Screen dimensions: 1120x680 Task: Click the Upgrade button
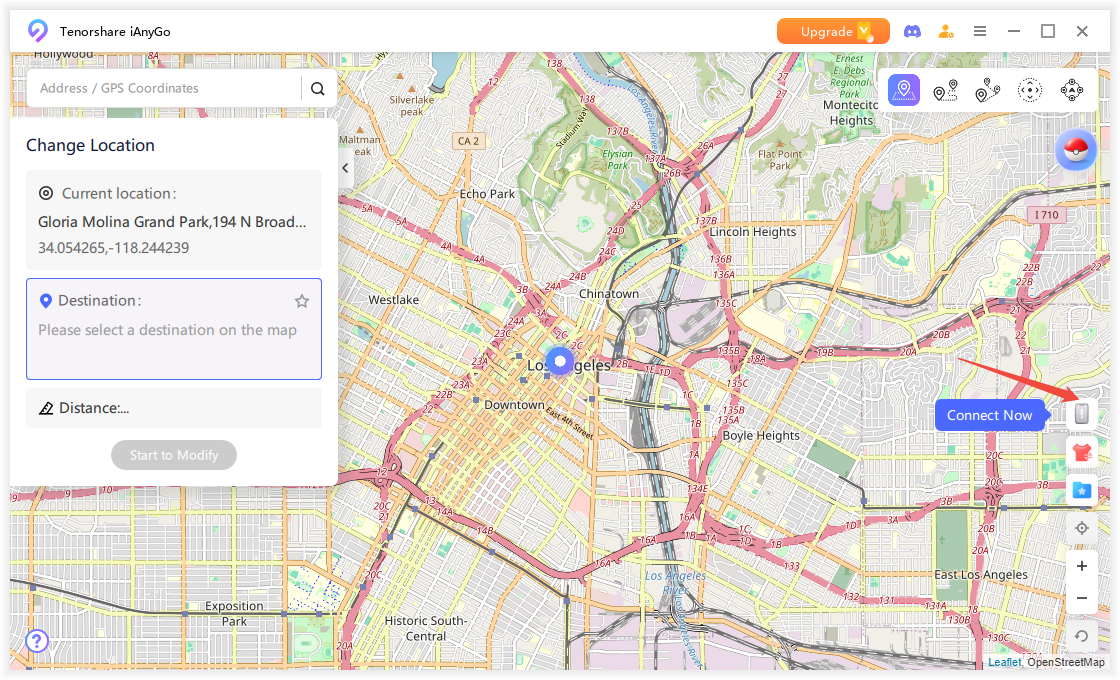tap(833, 31)
